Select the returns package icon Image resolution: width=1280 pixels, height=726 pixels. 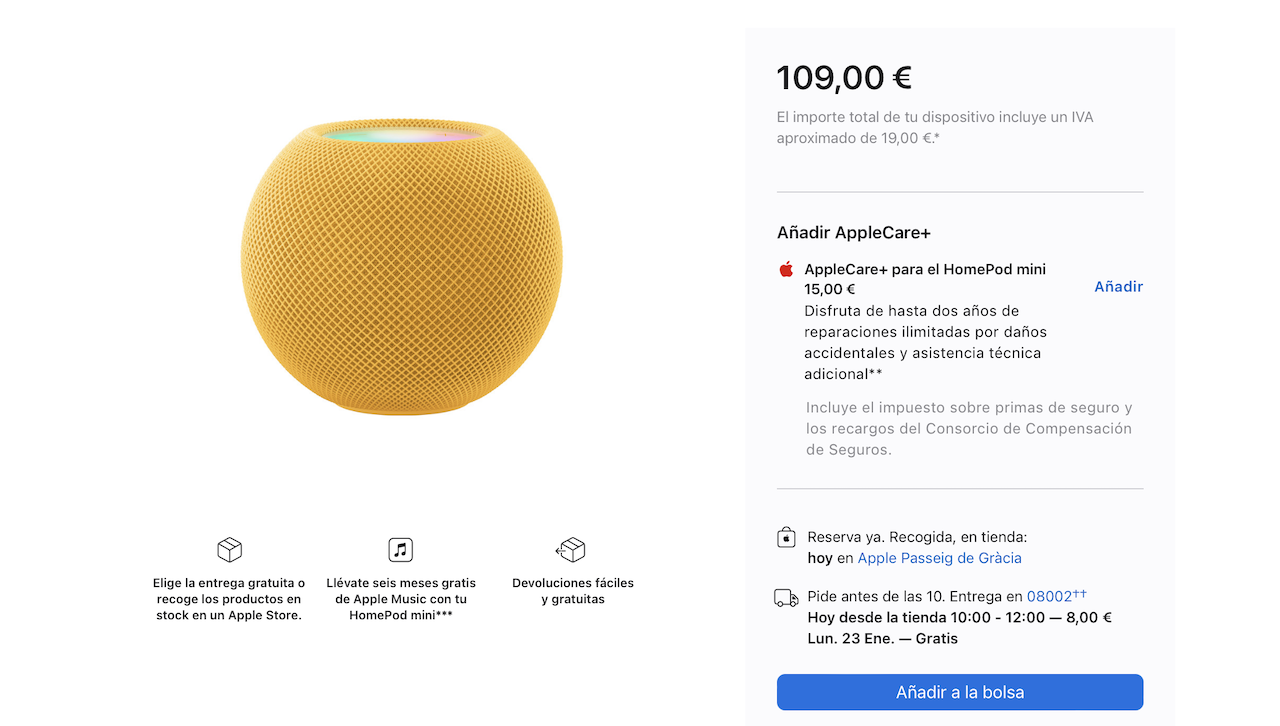coord(571,549)
